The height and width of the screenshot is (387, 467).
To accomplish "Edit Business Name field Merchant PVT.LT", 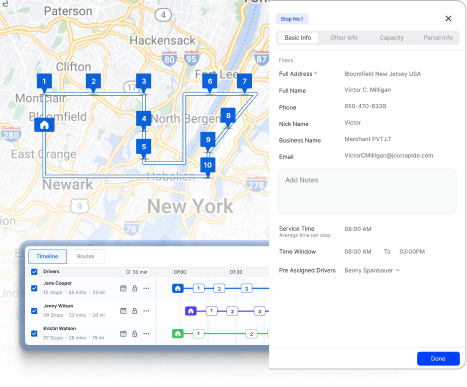I will [368, 139].
